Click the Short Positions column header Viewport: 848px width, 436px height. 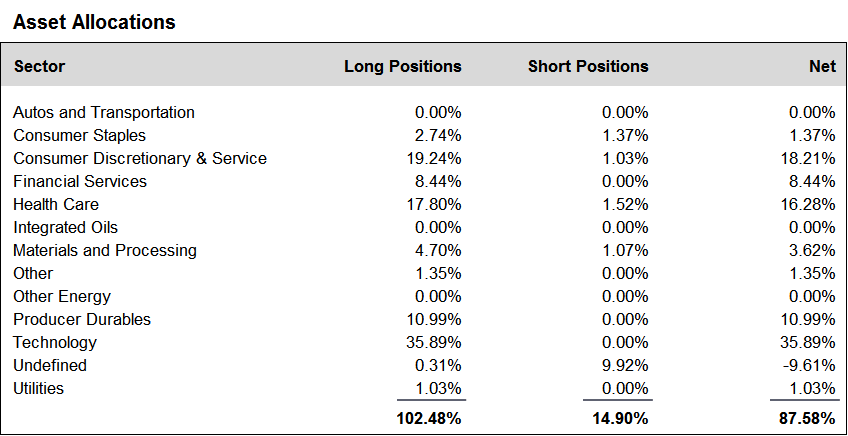tap(588, 66)
